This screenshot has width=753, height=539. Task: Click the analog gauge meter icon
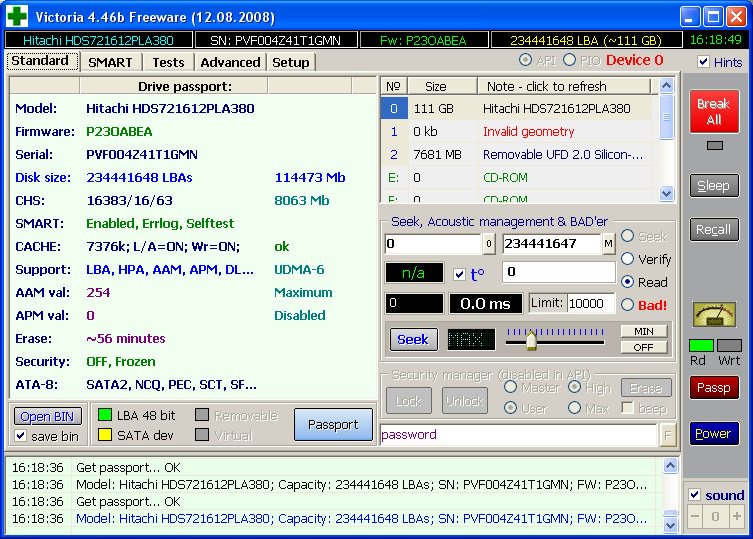point(714,315)
